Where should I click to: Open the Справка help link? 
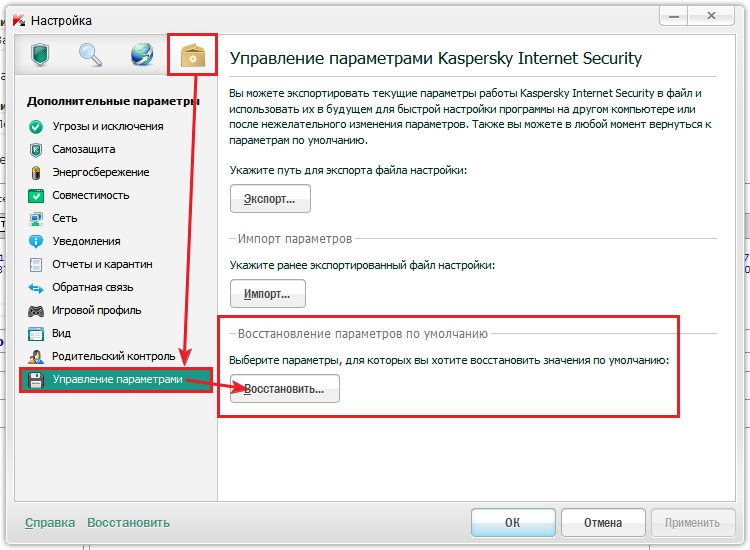pyautogui.click(x=50, y=523)
